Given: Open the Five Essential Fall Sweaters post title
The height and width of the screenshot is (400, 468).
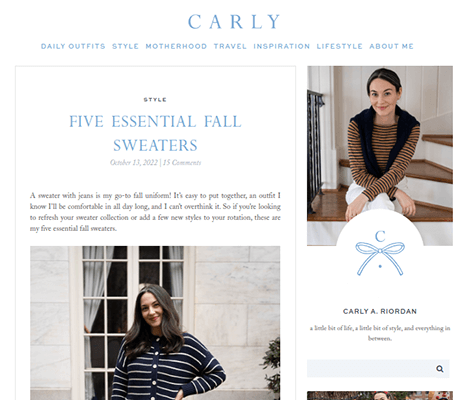Looking at the screenshot, I should pyautogui.click(x=155, y=133).
